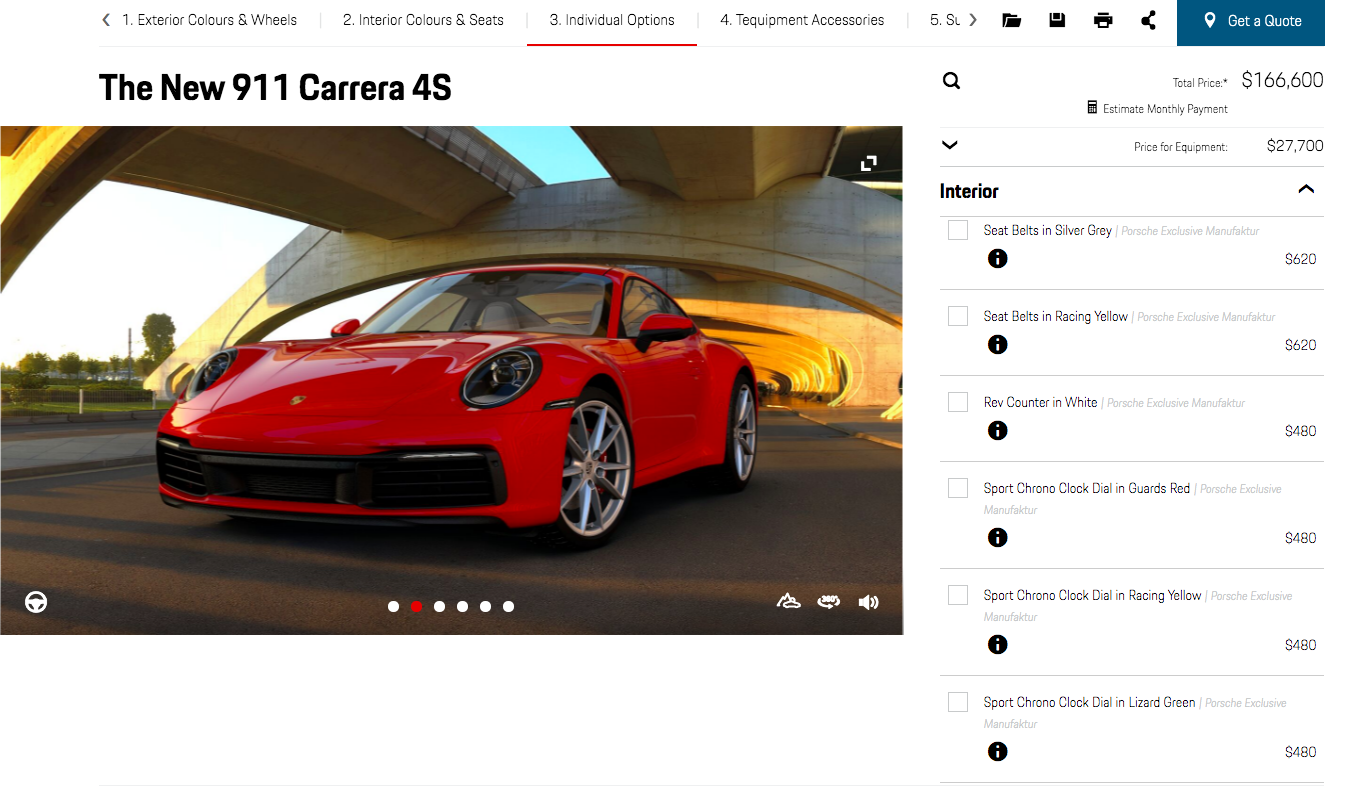Show info for Sport Chrono Dial Racing Yellow
This screenshot has width=1354, height=797.
click(997, 645)
